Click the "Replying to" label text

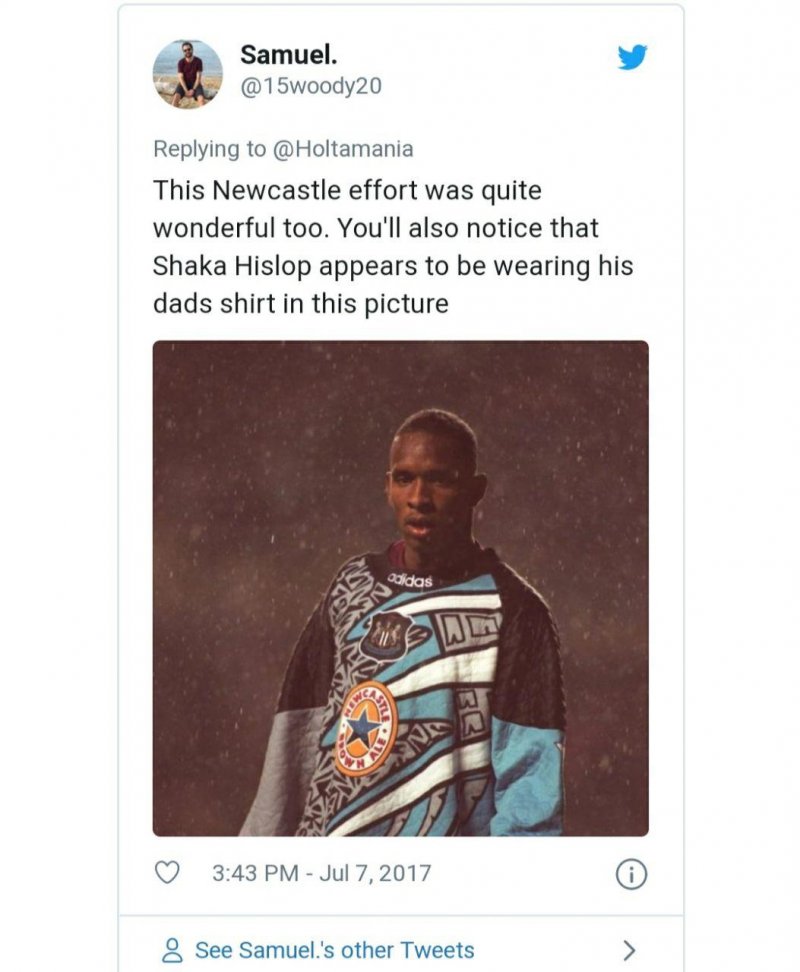click(210, 149)
